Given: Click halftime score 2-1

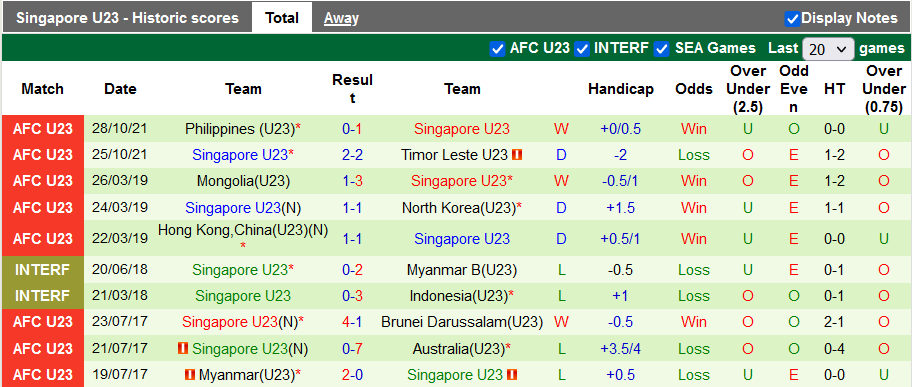Looking at the screenshot, I should point(835,322).
